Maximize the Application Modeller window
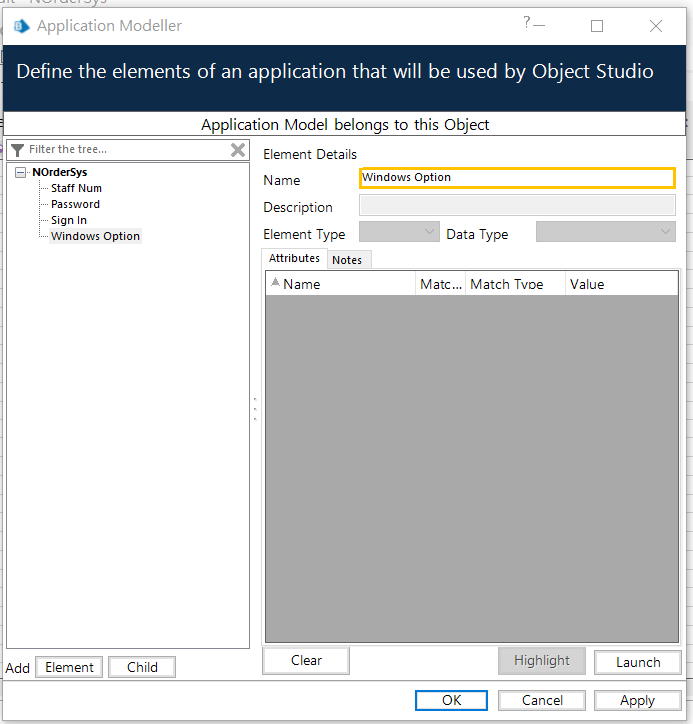 pos(597,26)
